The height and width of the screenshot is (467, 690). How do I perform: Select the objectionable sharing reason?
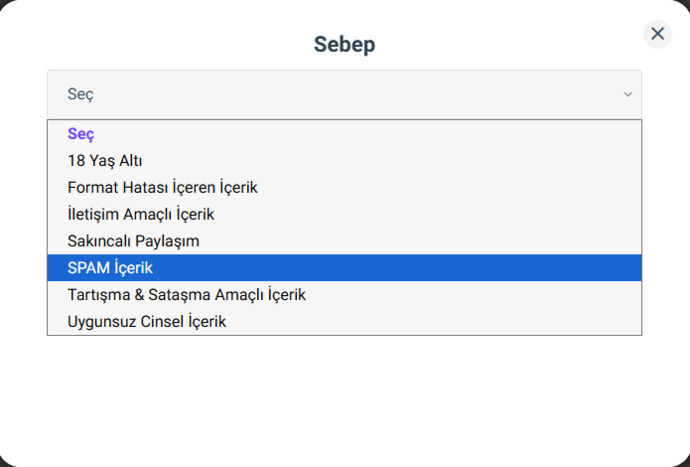[344, 241]
